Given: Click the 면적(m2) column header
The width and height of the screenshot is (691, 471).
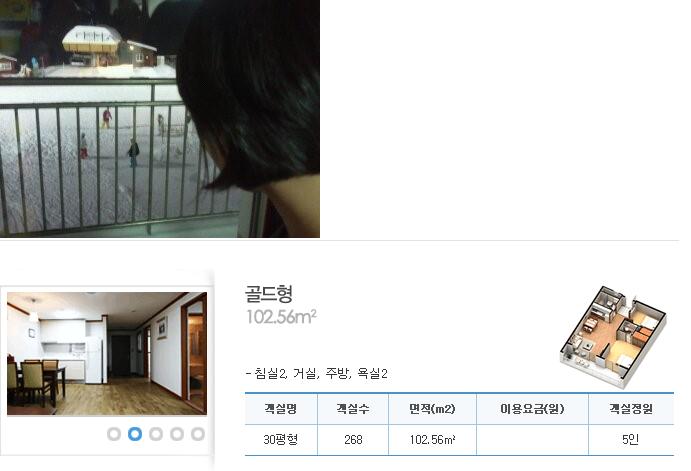Looking at the screenshot, I should click(432, 409).
